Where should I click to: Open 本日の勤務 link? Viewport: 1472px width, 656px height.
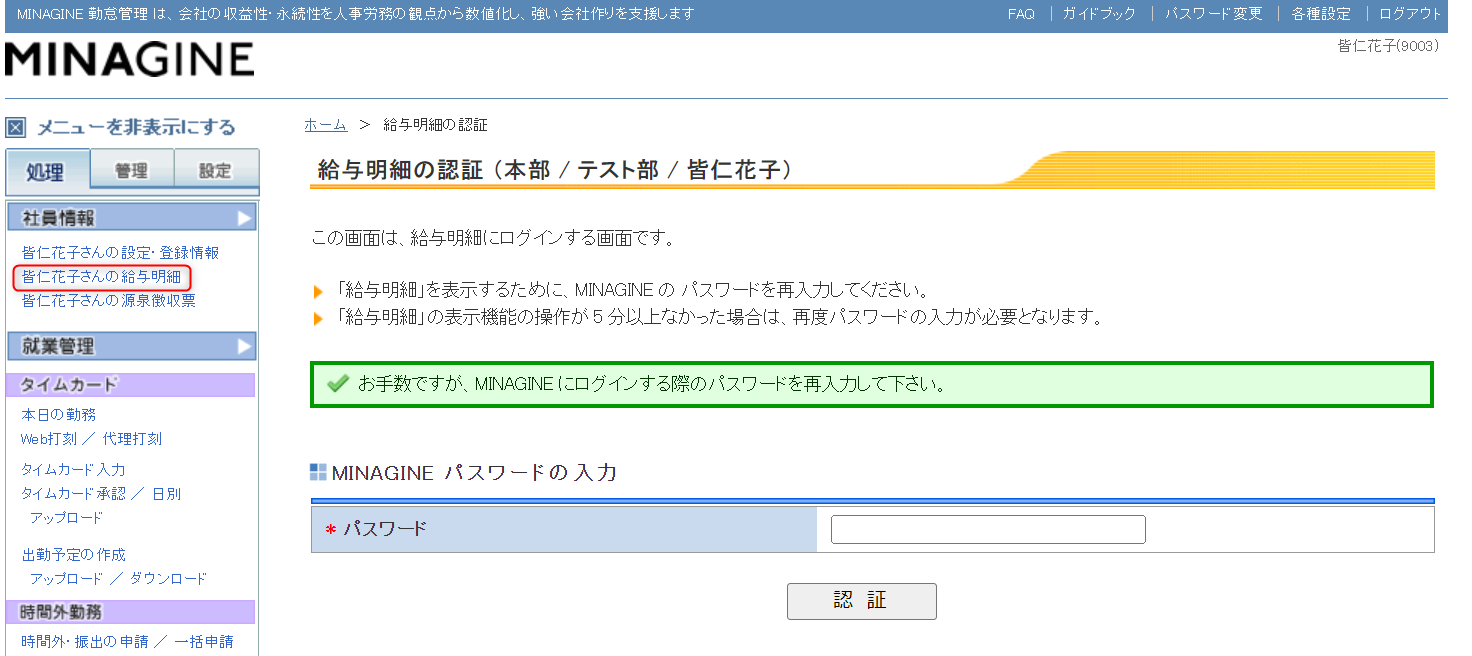(59, 415)
